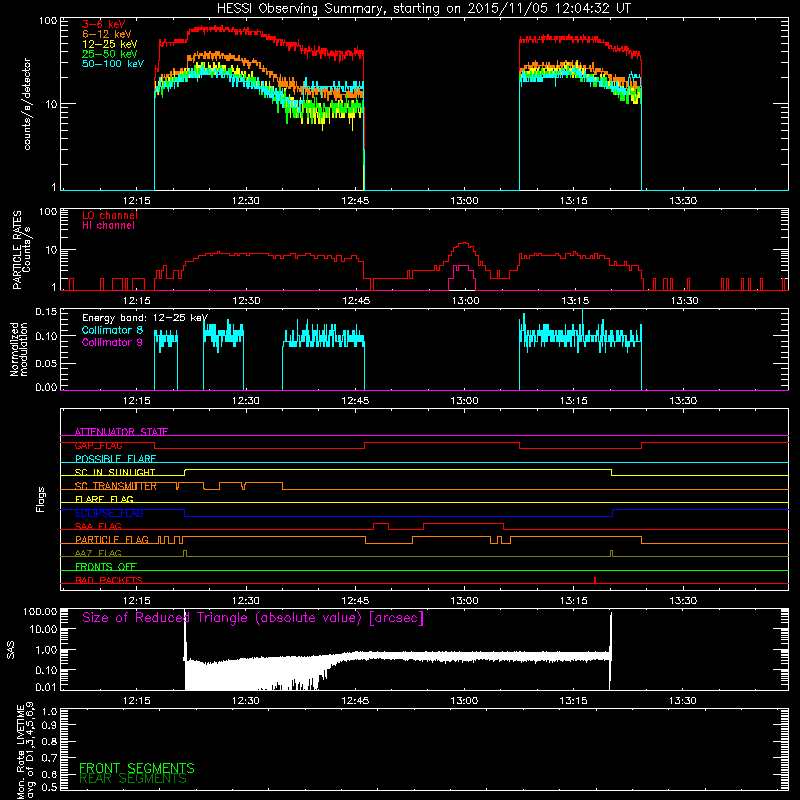Click the Collimator 8 legend label
The width and height of the screenshot is (800, 800).
pos(112,330)
